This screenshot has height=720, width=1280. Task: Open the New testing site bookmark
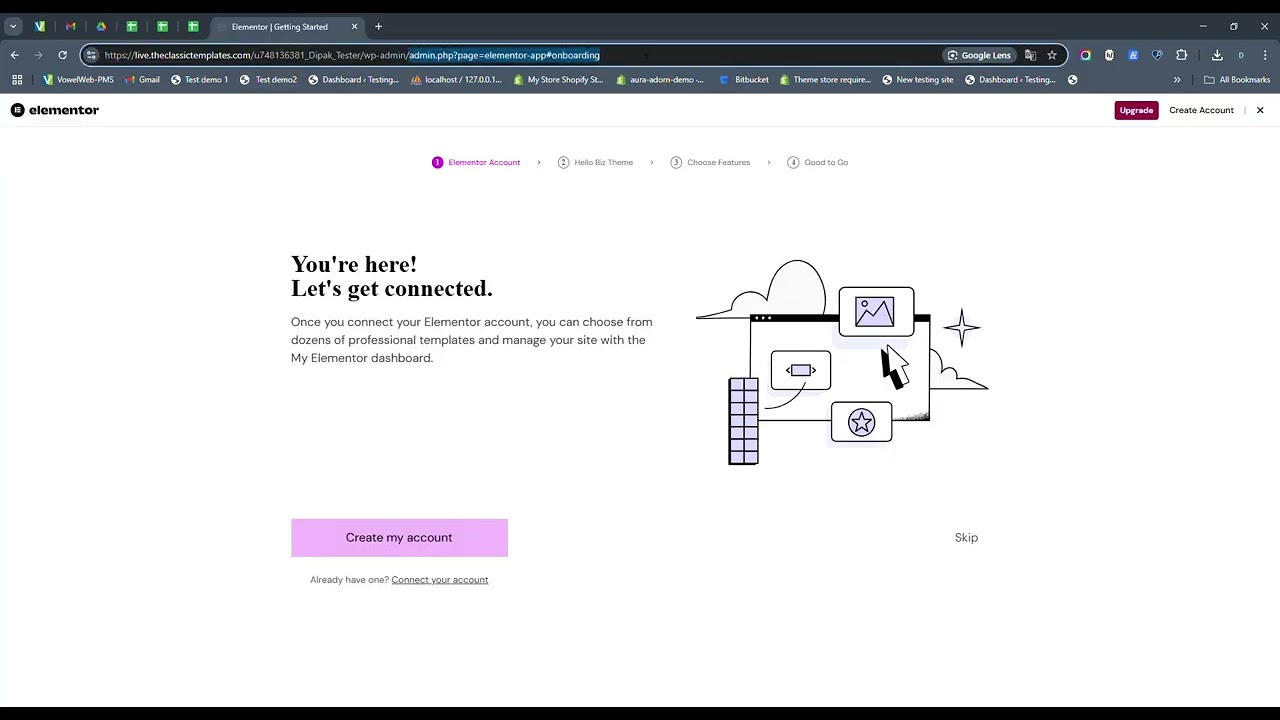[917, 80]
